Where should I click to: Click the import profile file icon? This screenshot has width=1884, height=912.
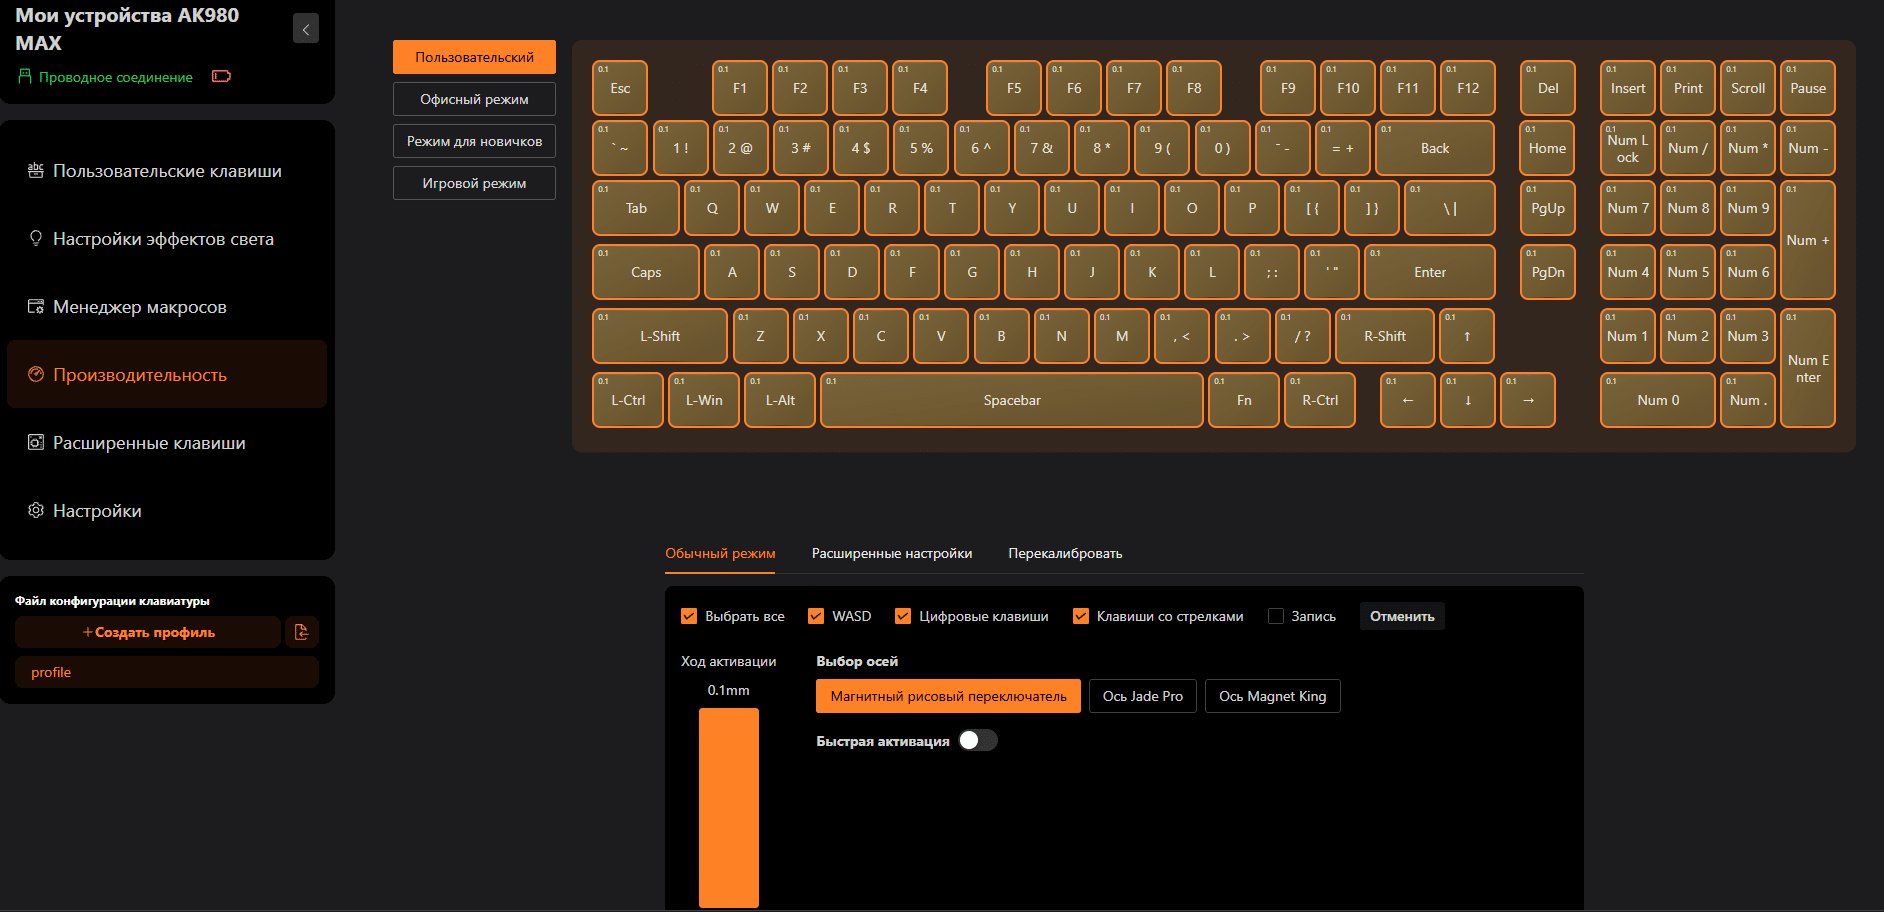tap(302, 632)
